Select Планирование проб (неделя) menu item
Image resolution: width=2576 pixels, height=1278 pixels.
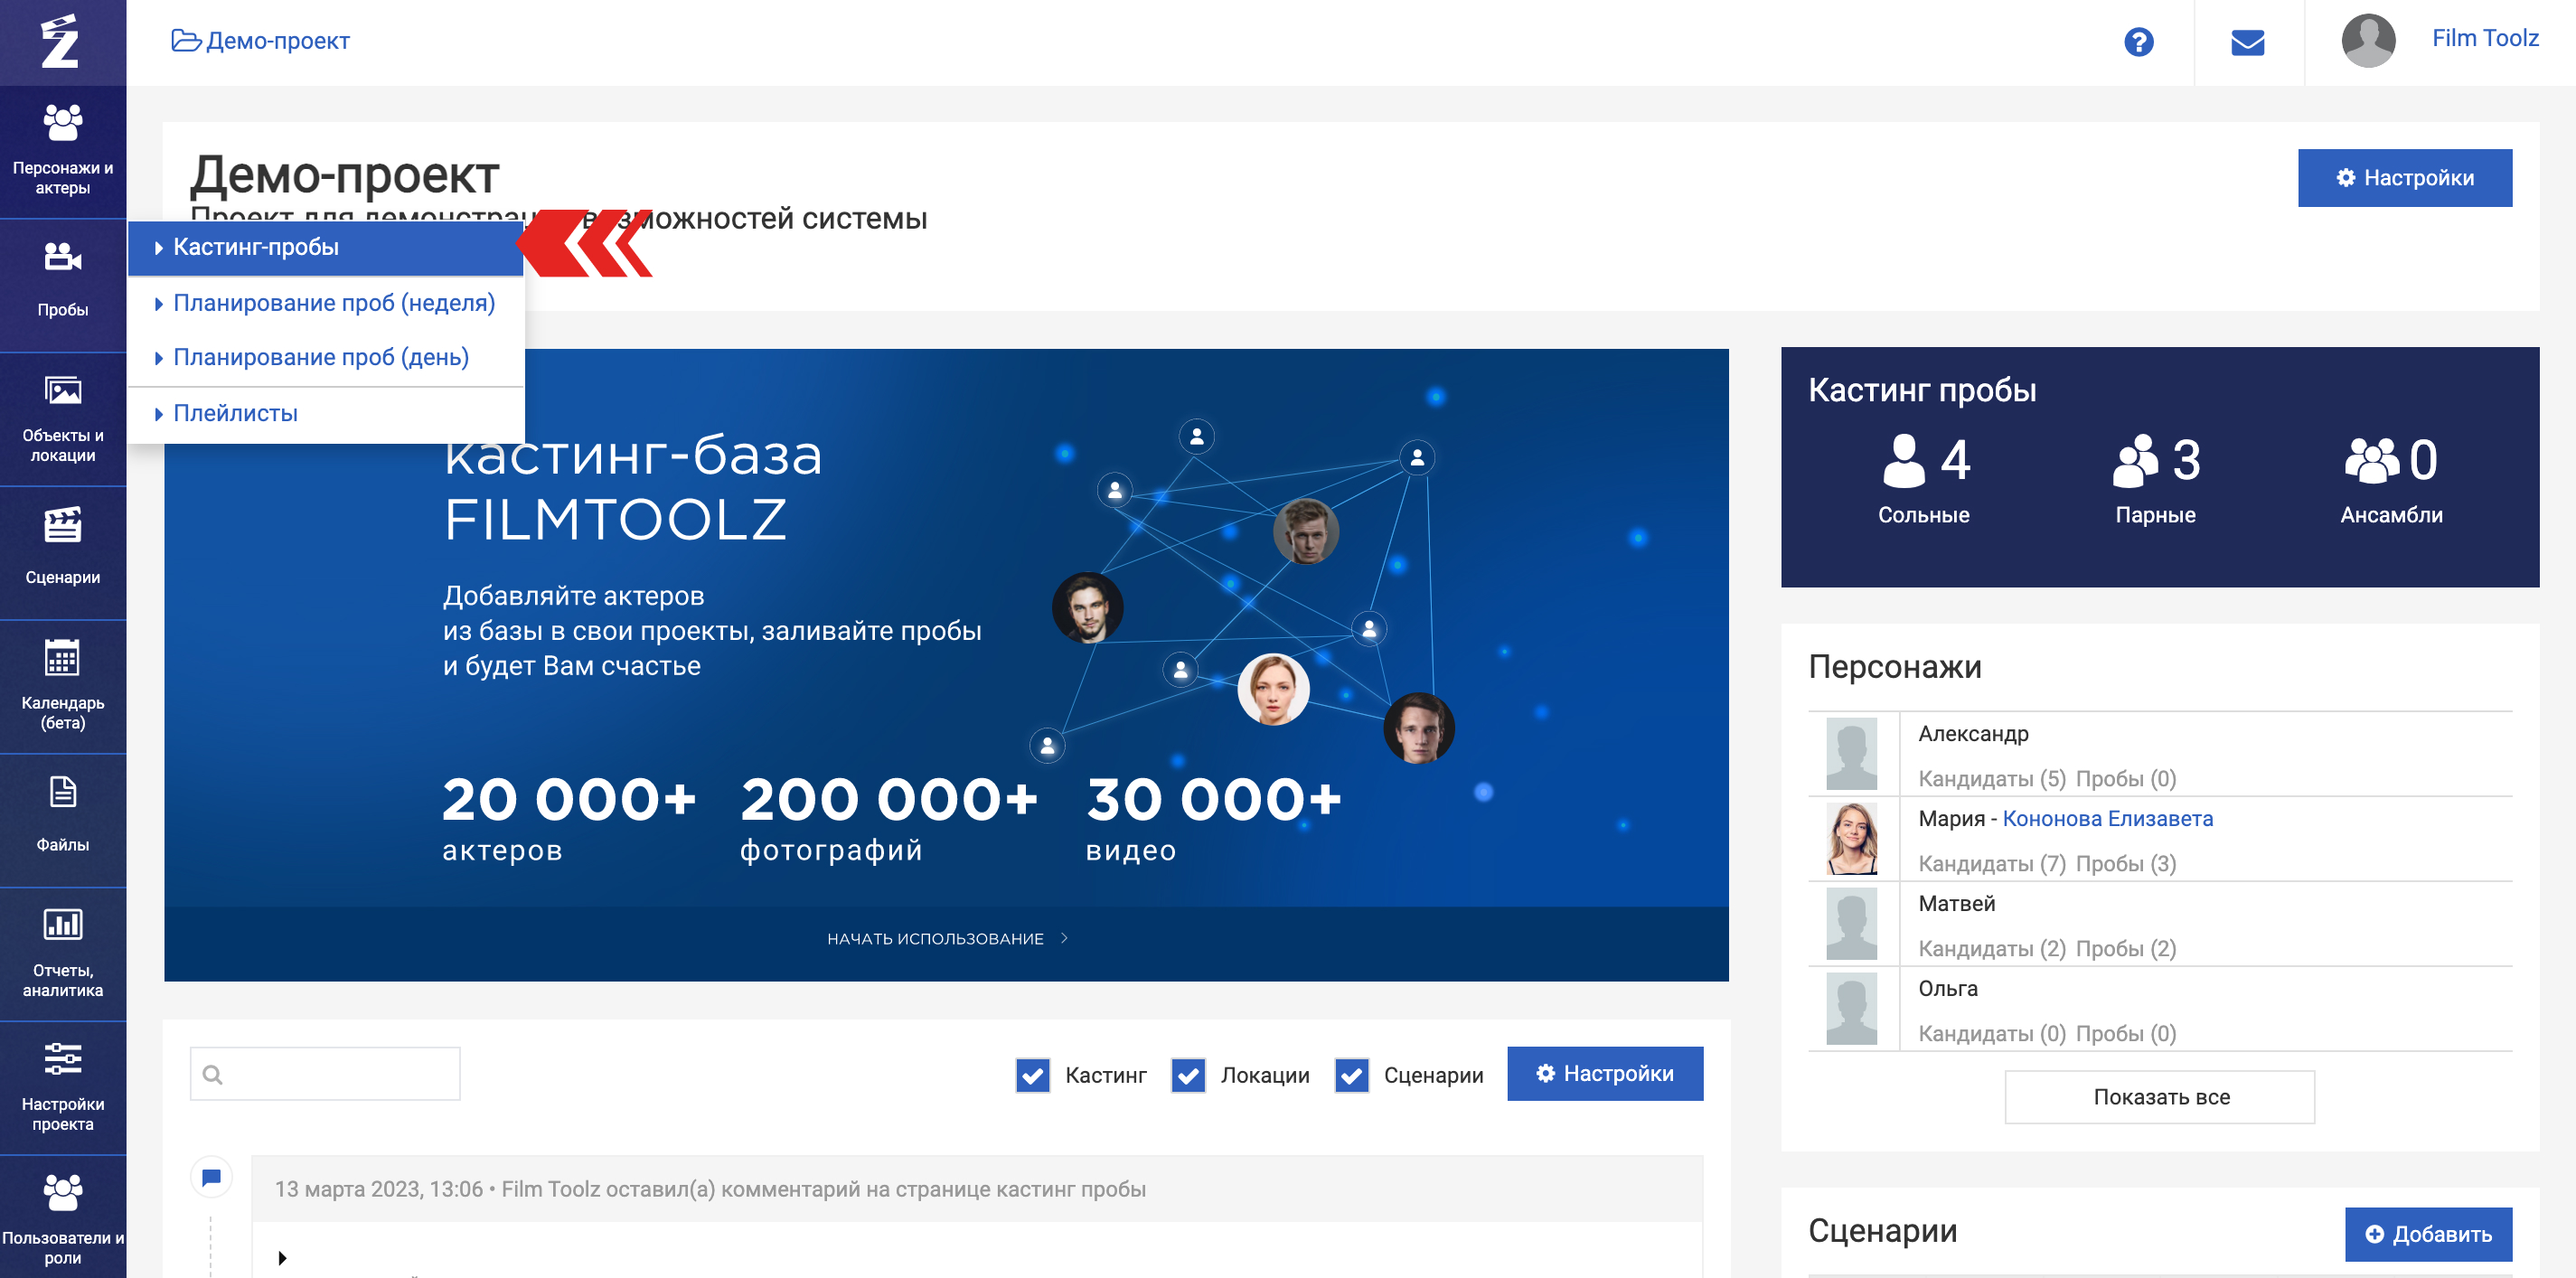tap(326, 303)
